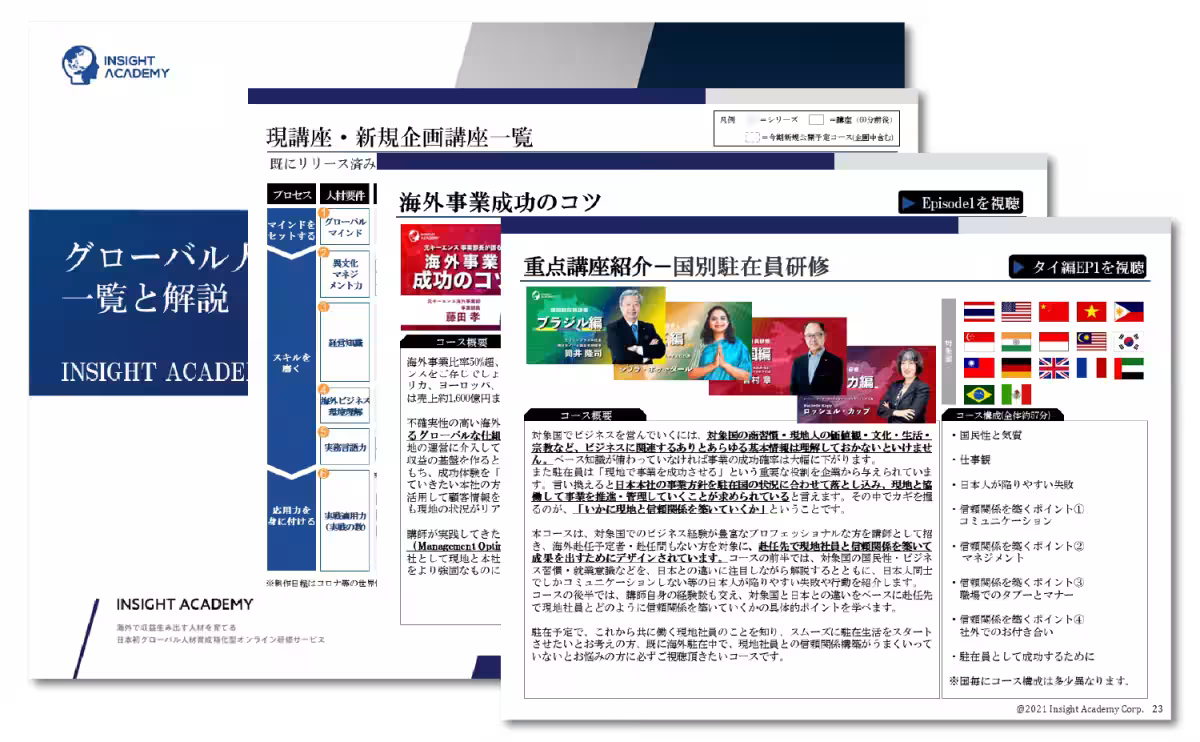1200x742 pixels.
Task: Click '信頼関係を築くポイント① コミュニケーション'
Action: pyautogui.click(x=1017, y=515)
